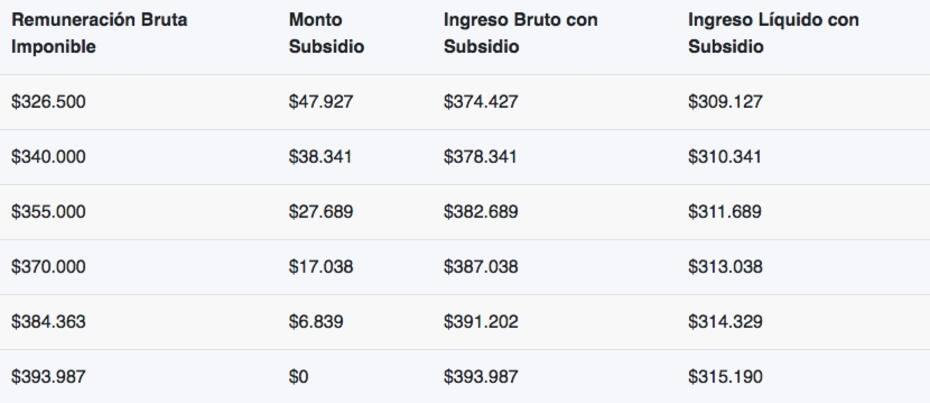The width and height of the screenshot is (930, 403).
Task: Select the $6.839 subsidy amount
Action: click(316, 322)
